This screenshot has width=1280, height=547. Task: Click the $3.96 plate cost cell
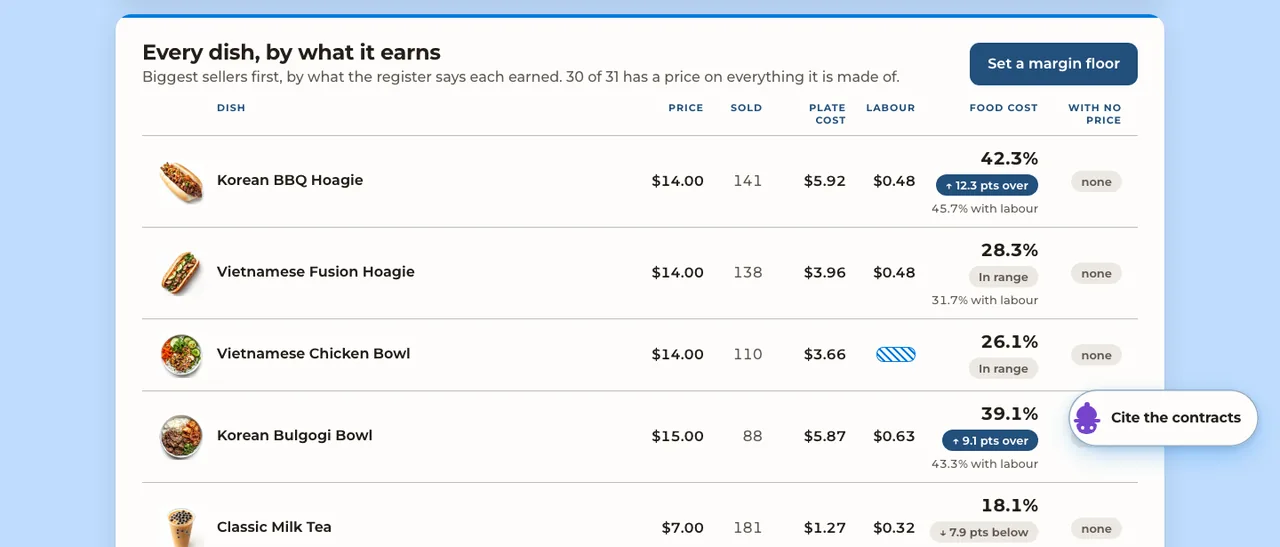coord(825,272)
